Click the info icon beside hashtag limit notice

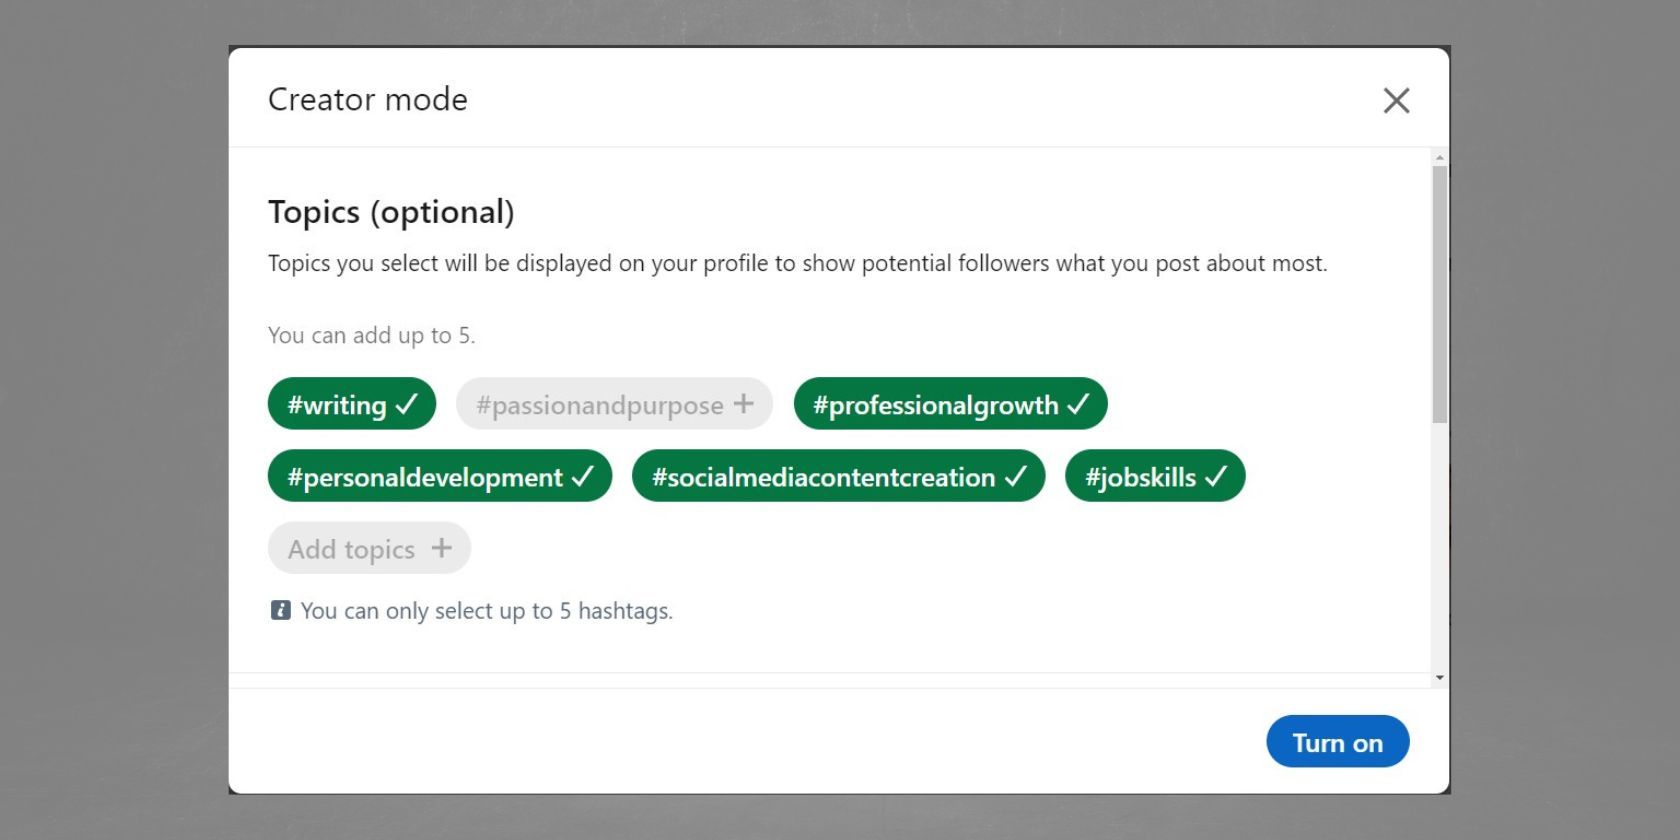(281, 610)
